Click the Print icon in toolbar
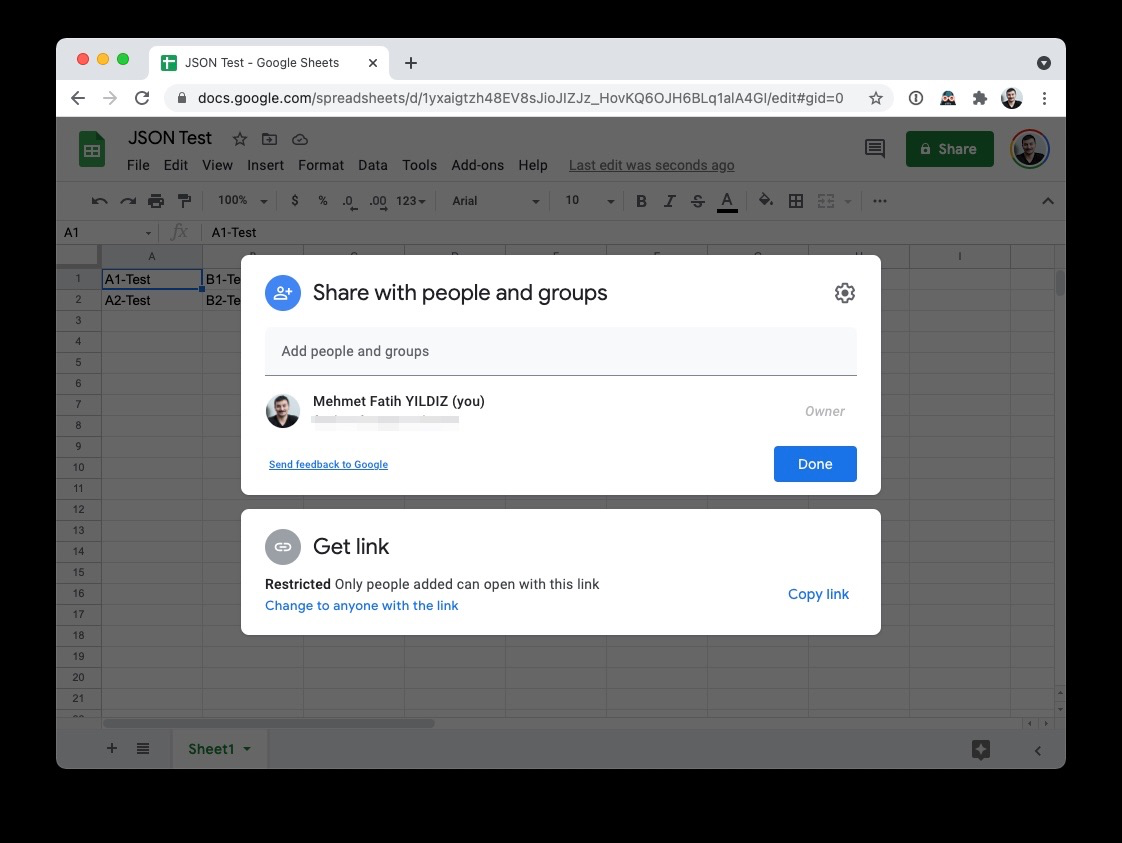This screenshot has height=843, width=1122. [x=156, y=200]
